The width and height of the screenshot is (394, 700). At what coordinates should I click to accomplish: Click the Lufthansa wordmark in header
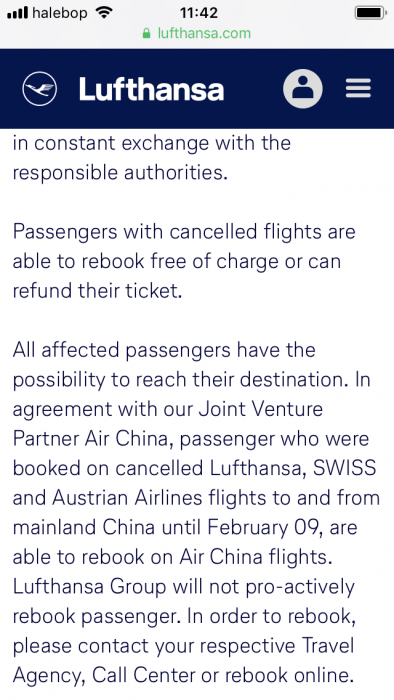tap(151, 88)
